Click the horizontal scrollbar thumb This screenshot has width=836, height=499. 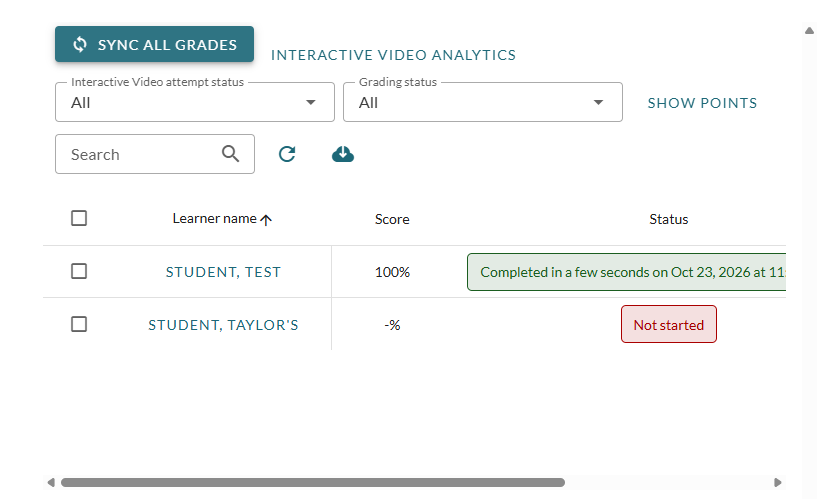tap(313, 482)
